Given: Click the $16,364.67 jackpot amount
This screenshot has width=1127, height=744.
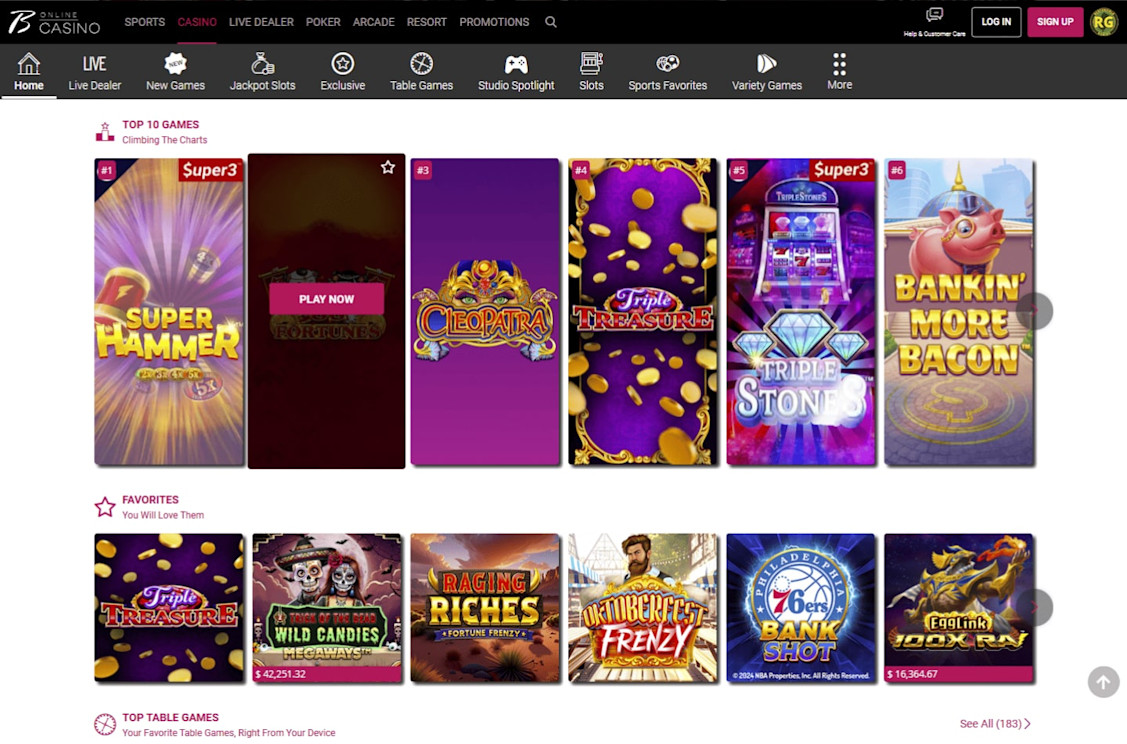Looking at the screenshot, I should (912, 674).
